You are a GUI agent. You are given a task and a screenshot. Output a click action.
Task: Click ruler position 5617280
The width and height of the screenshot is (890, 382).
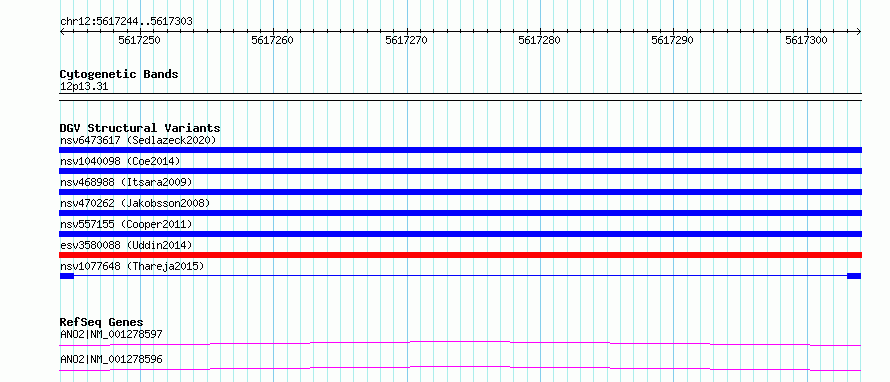(540, 40)
